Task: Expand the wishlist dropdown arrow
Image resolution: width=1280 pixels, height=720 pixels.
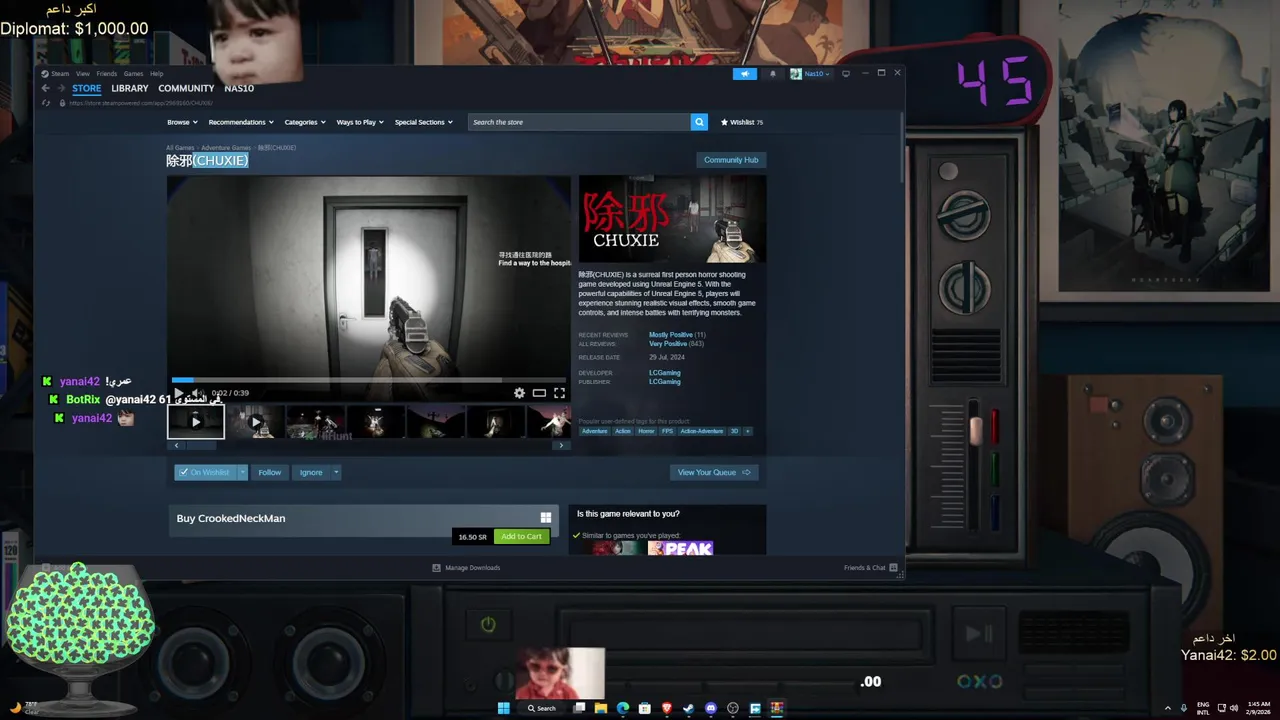Action: tap(242, 472)
